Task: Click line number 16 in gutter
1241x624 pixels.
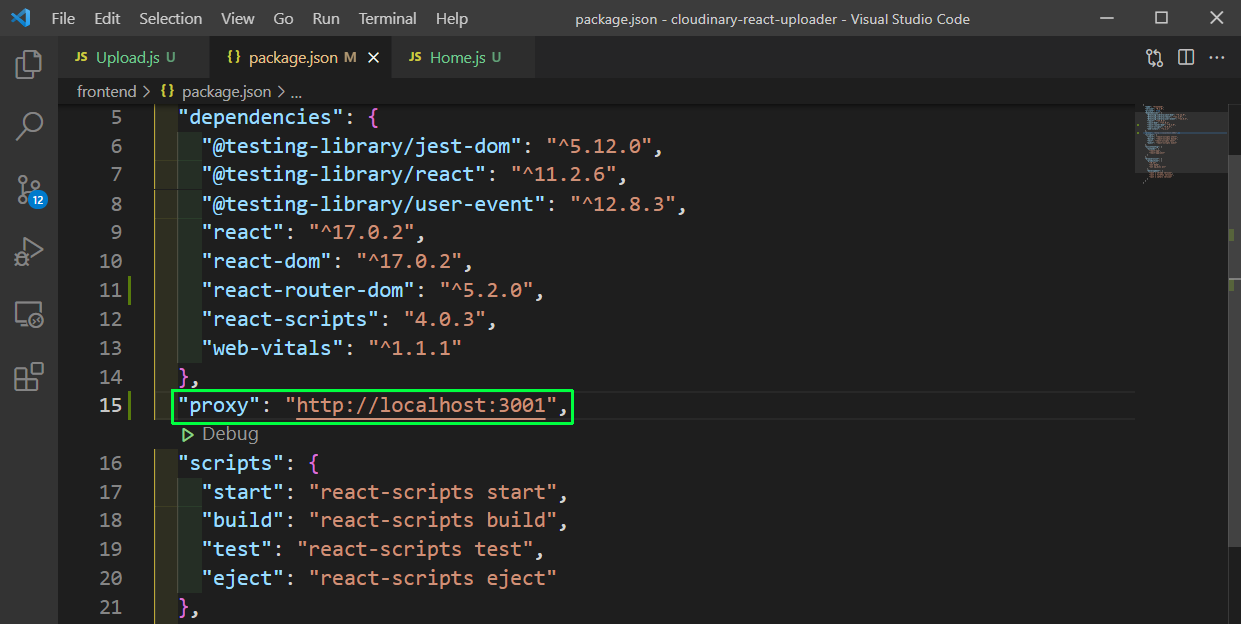Action: click(110, 463)
